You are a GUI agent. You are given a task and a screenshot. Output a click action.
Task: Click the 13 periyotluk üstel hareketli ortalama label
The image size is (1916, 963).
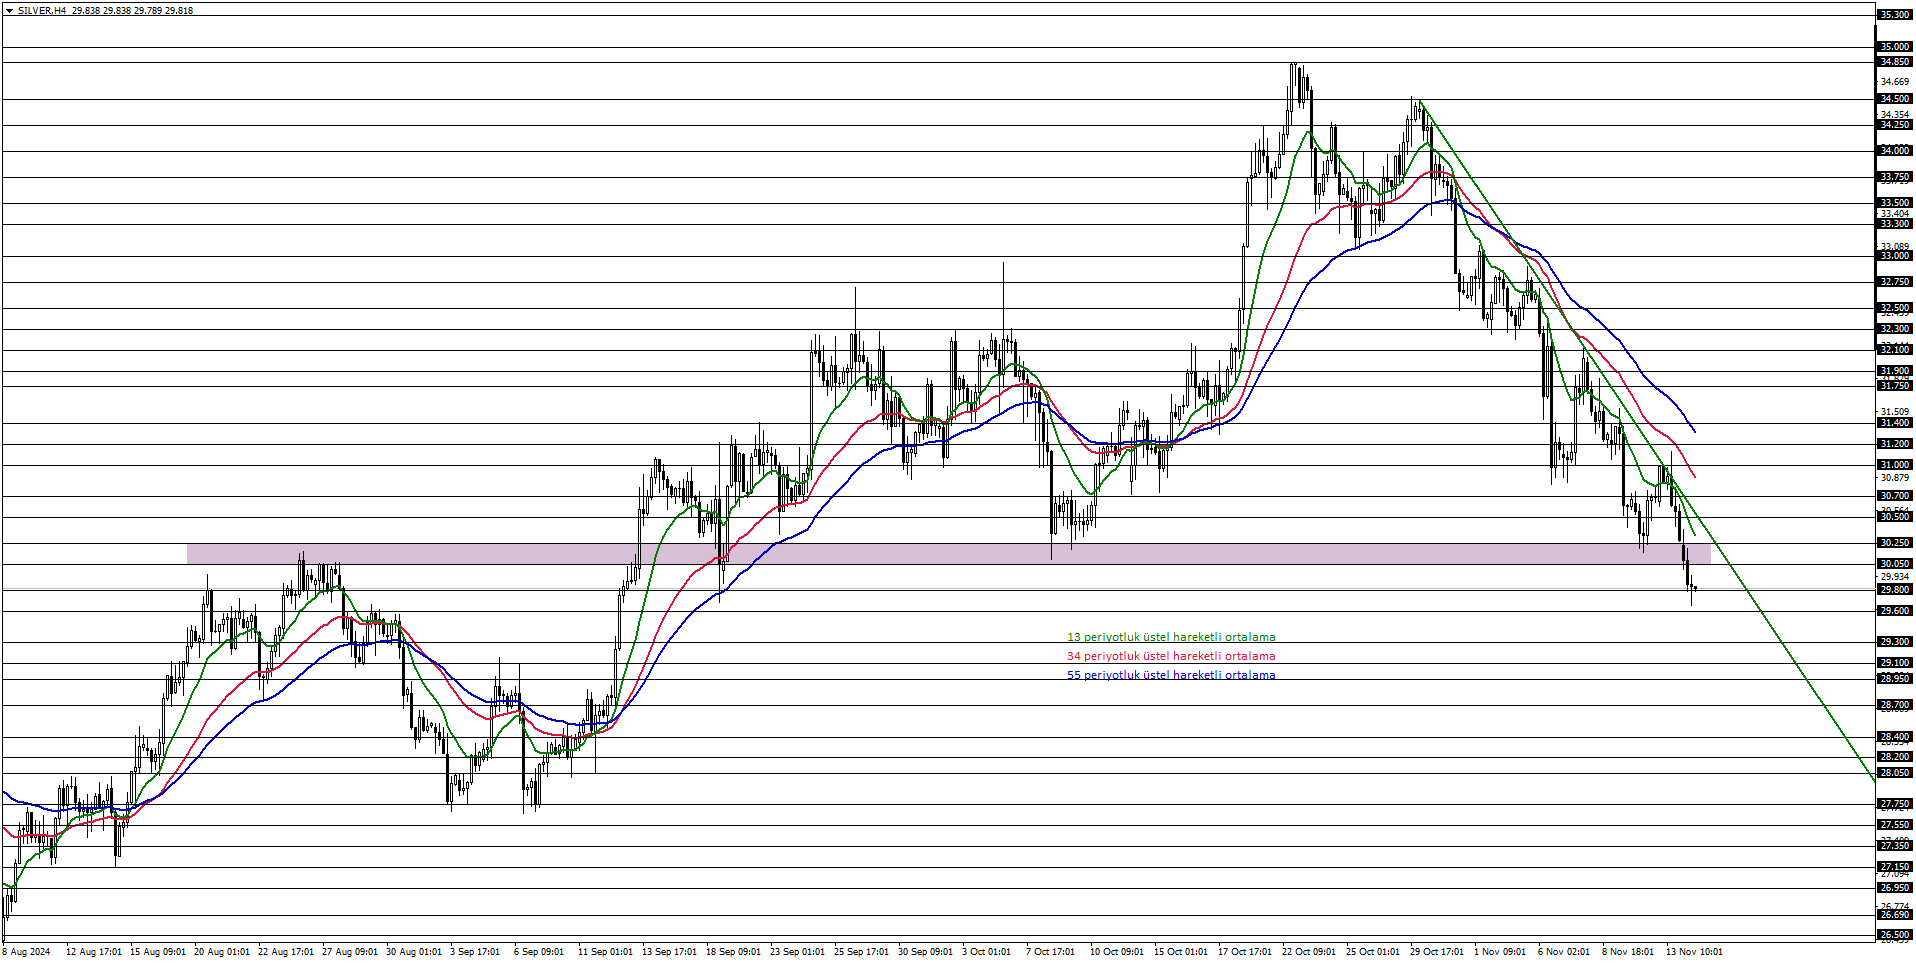(x=1171, y=637)
